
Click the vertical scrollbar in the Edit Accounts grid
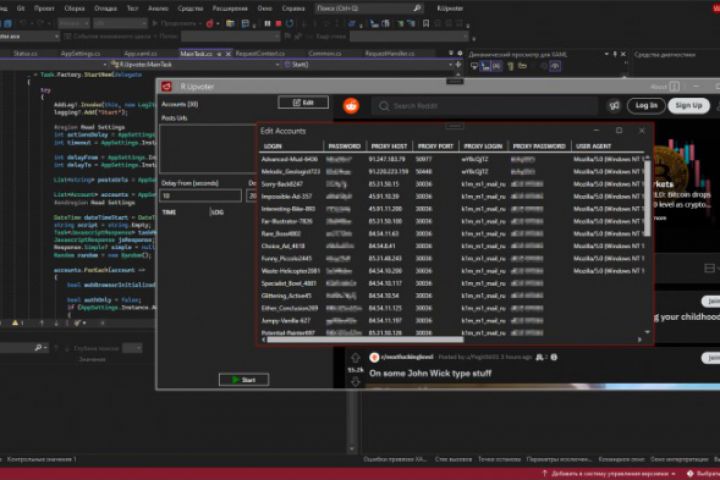point(647,198)
